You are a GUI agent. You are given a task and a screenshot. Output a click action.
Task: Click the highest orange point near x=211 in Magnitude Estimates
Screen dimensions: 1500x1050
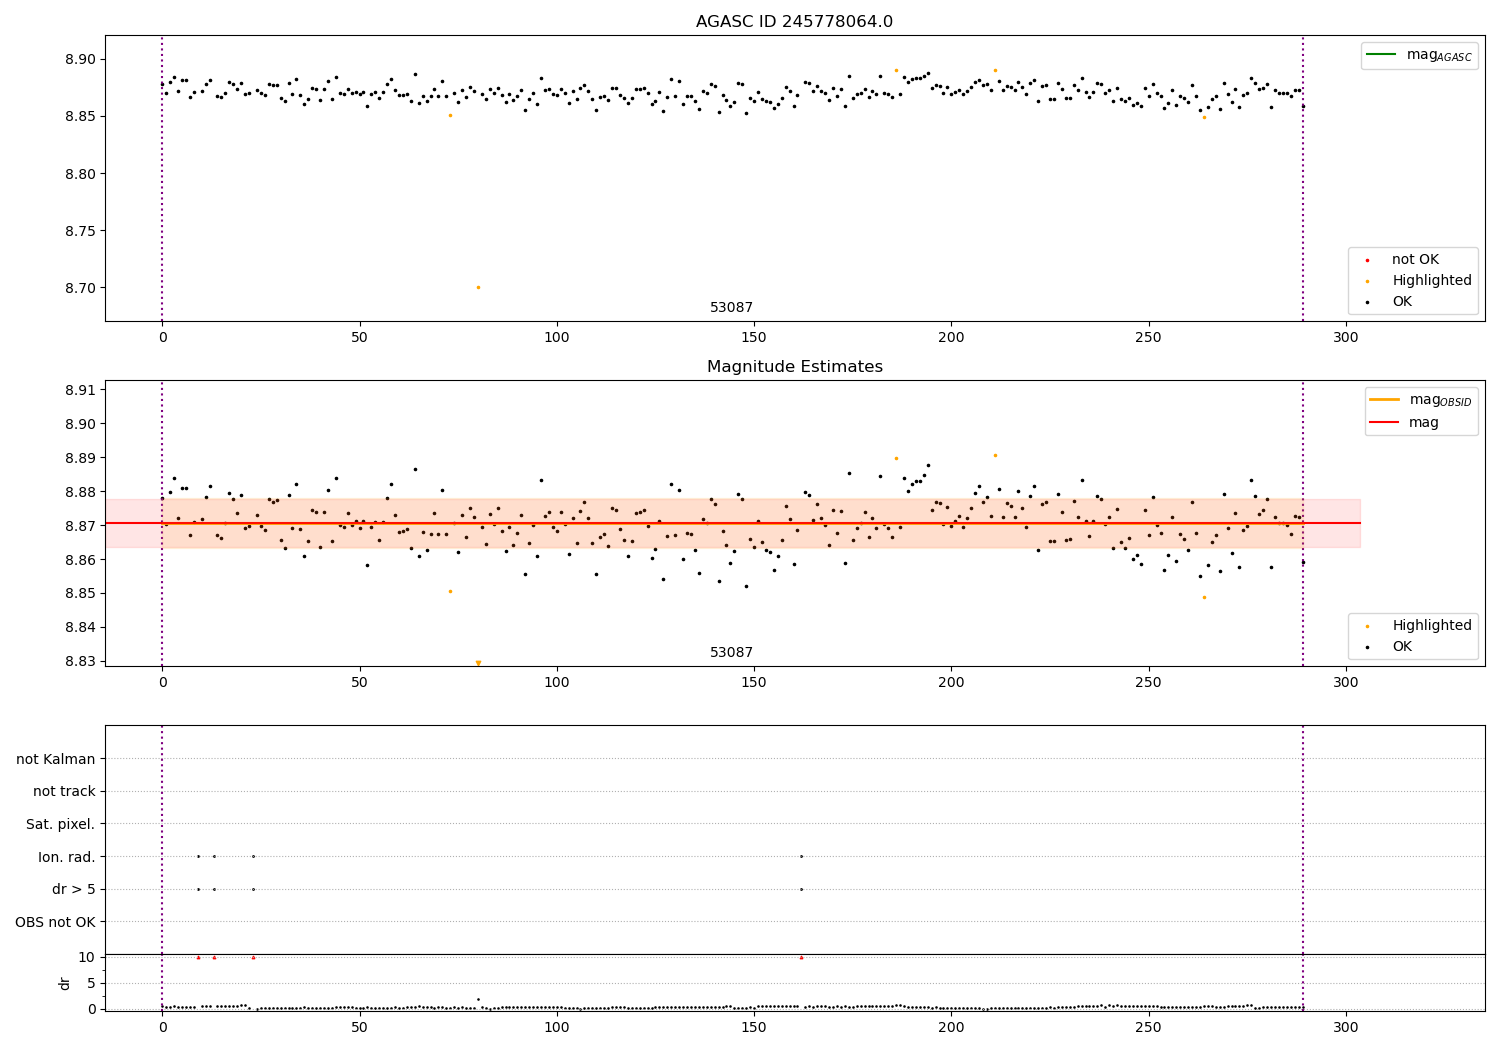coord(995,455)
